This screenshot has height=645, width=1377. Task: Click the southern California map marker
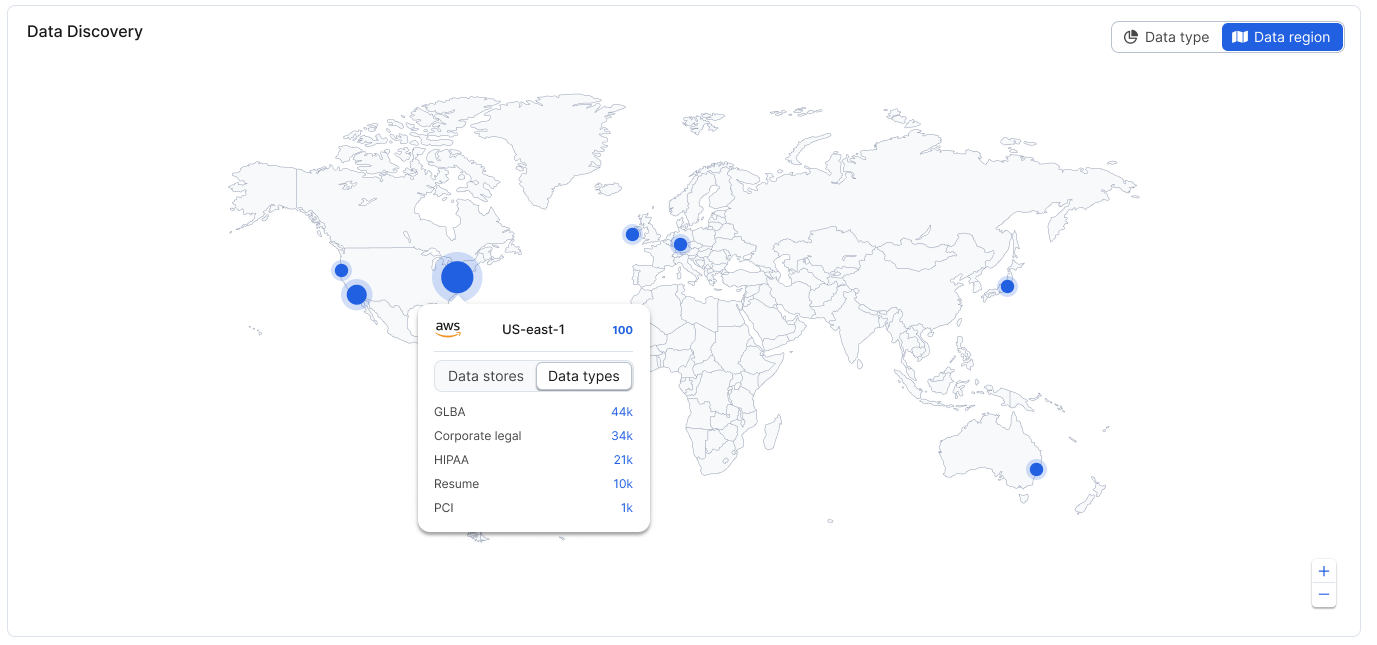(x=356, y=294)
